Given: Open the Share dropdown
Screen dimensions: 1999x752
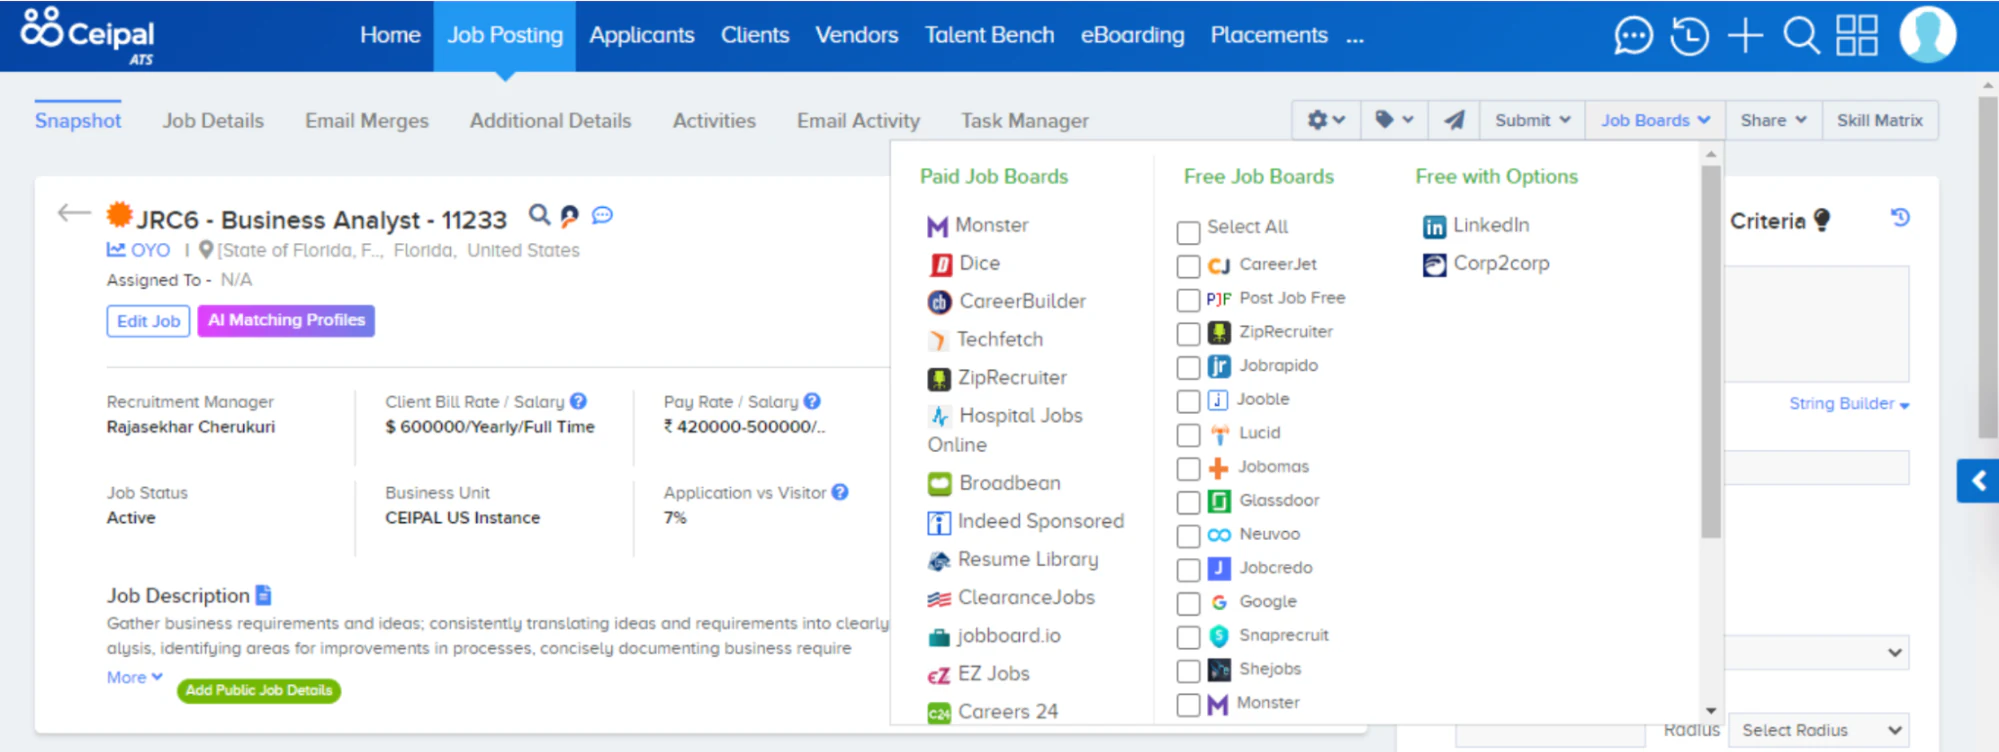Looking at the screenshot, I should (x=1773, y=120).
